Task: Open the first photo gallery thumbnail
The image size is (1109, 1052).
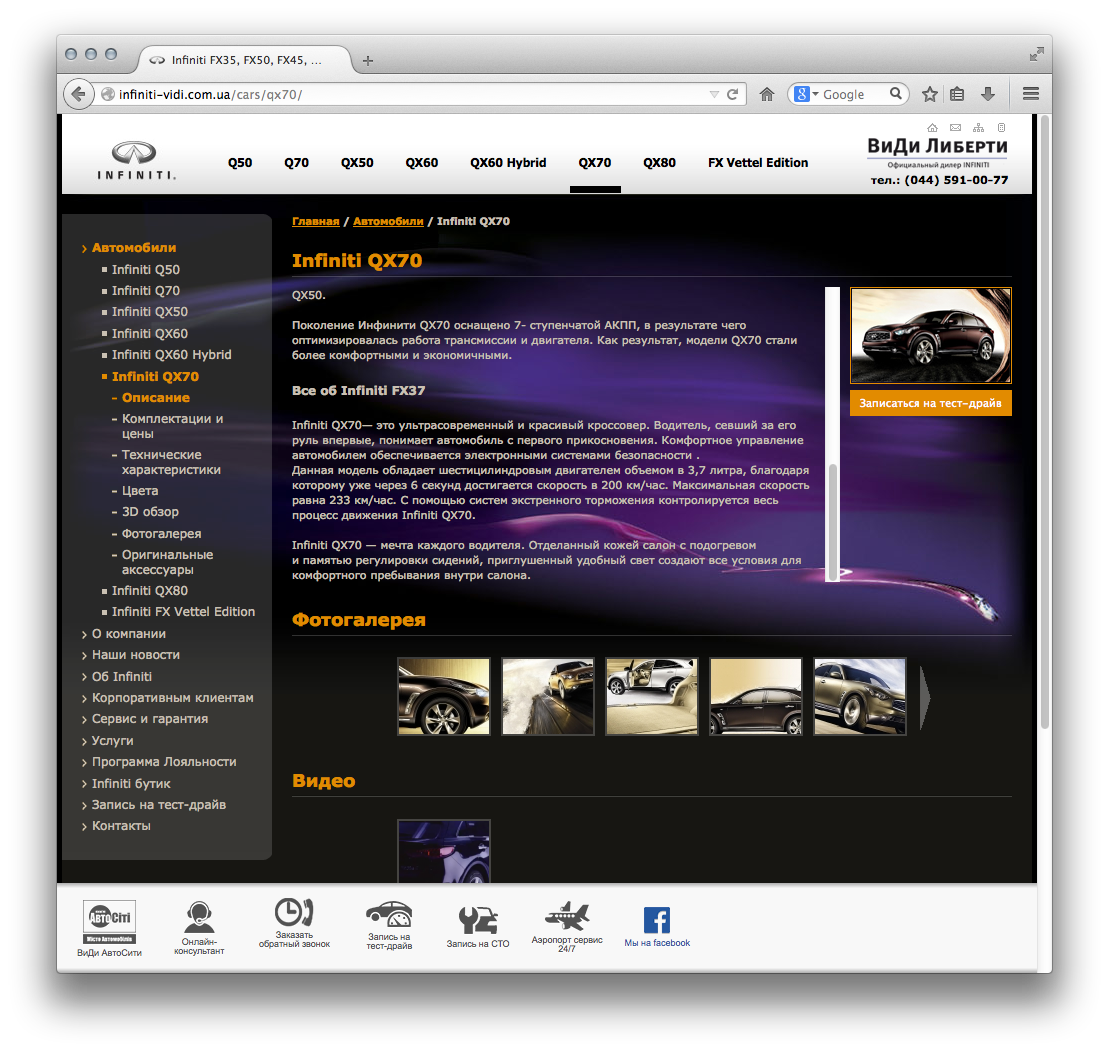Action: coord(444,696)
